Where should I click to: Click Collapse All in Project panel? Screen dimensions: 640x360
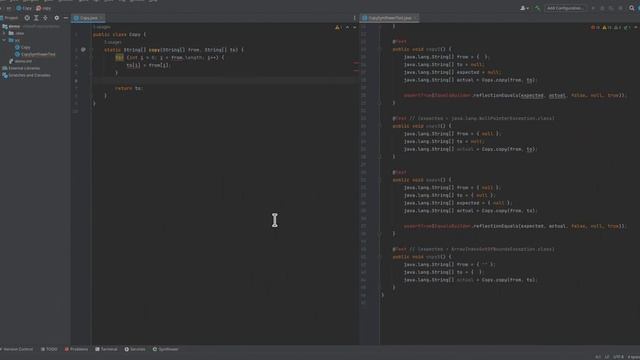click(x=45, y=18)
